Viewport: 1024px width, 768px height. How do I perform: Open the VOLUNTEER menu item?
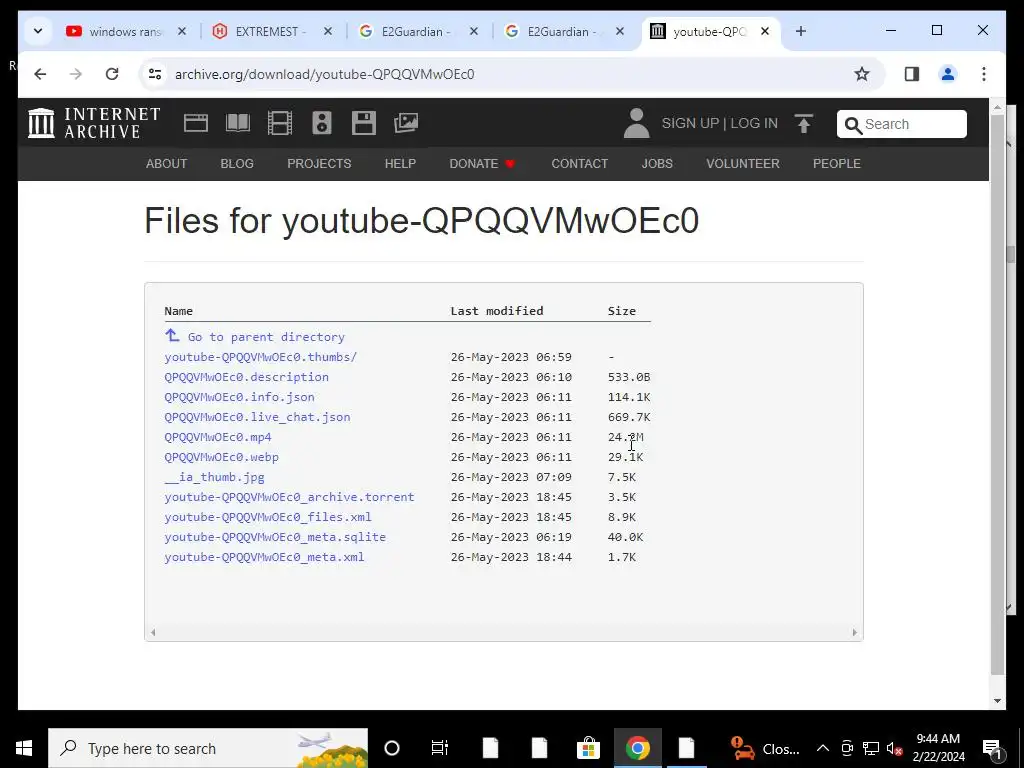click(743, 164)
